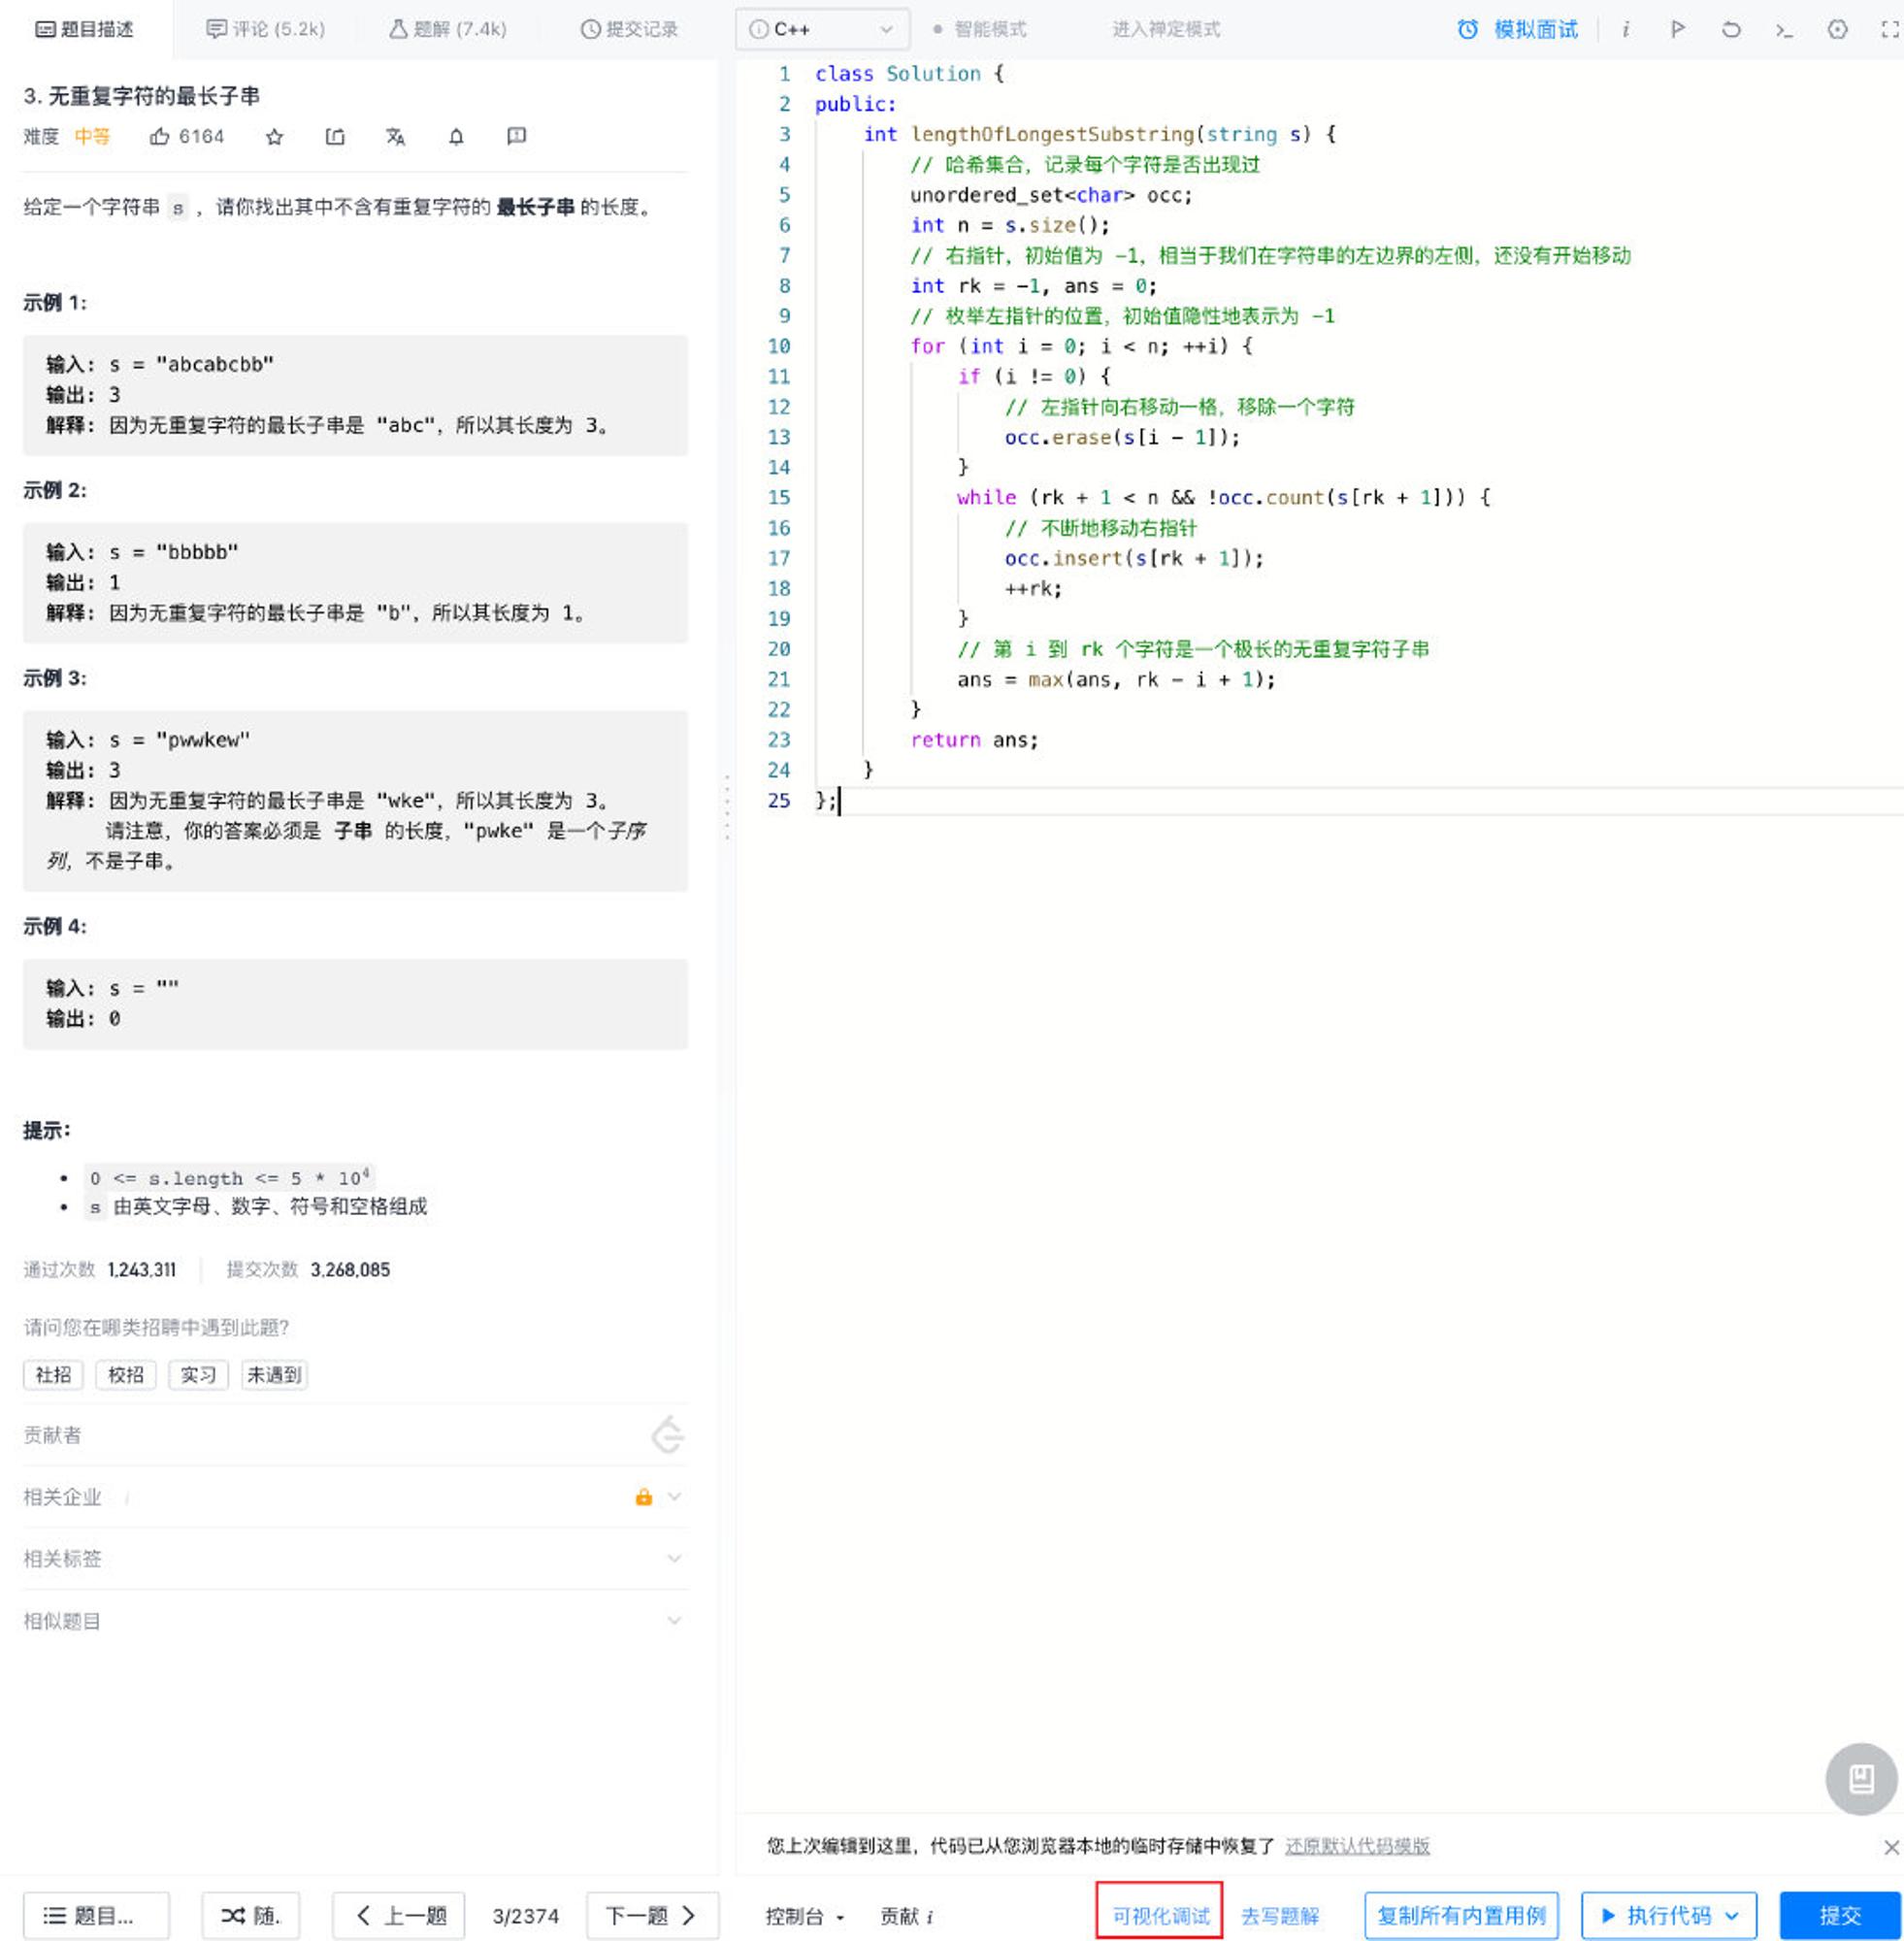Viewport: 1904px width, 1941px height.
Task: Click the 'unordered_set<char> occ;' line
Action: coord(1051,195)
